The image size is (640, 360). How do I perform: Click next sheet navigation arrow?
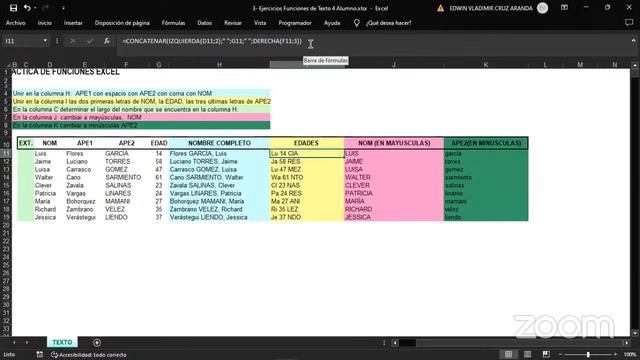click(27, 342)
